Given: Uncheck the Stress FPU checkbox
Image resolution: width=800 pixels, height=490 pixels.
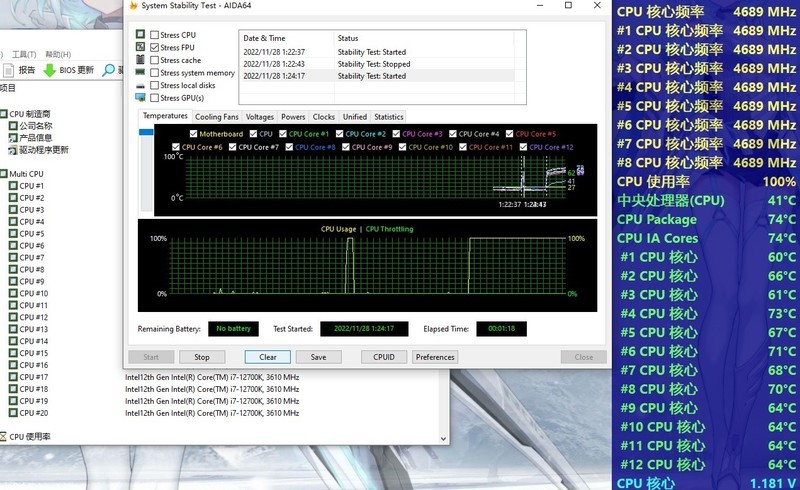Looking at the screenshot, I should (155, 47).
